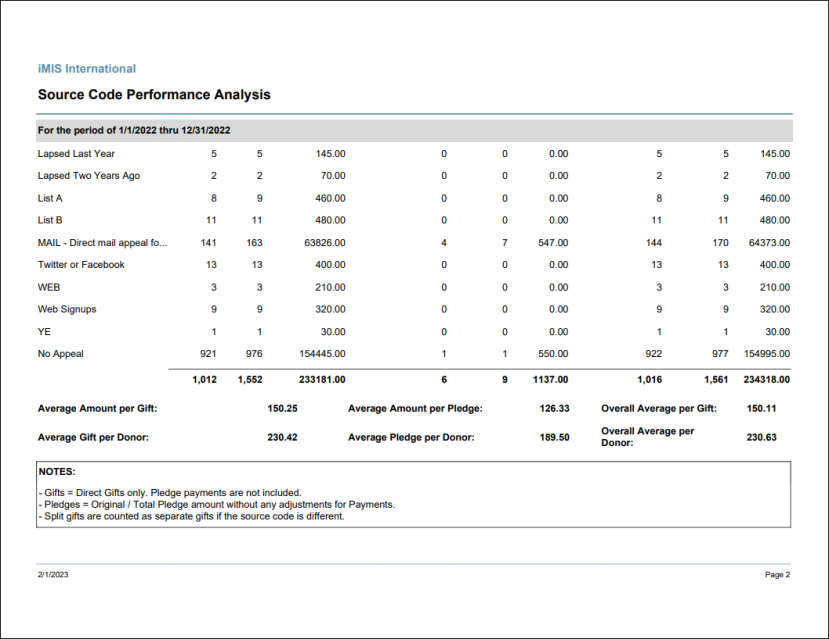This screenshot has height=639, width=829.
Task: Click the iMIS International heading
Action: pos(87,69)
